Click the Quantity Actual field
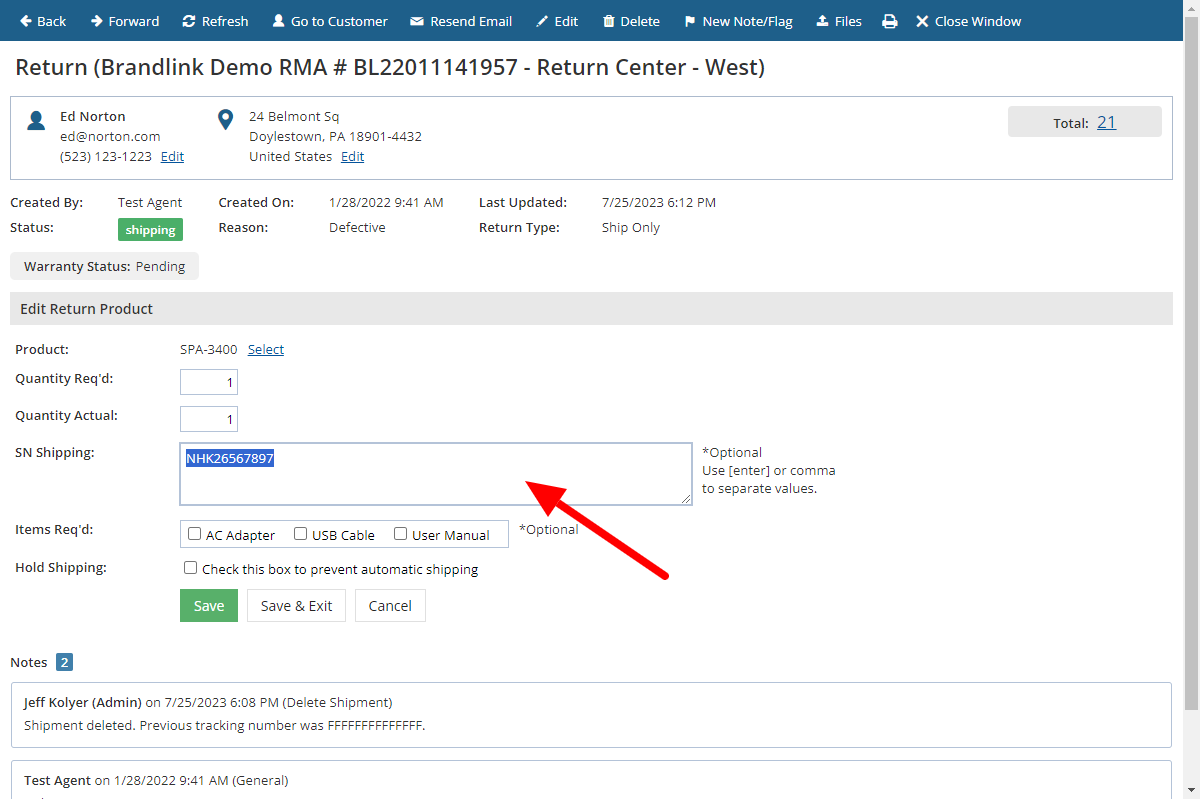 [209, 418]
